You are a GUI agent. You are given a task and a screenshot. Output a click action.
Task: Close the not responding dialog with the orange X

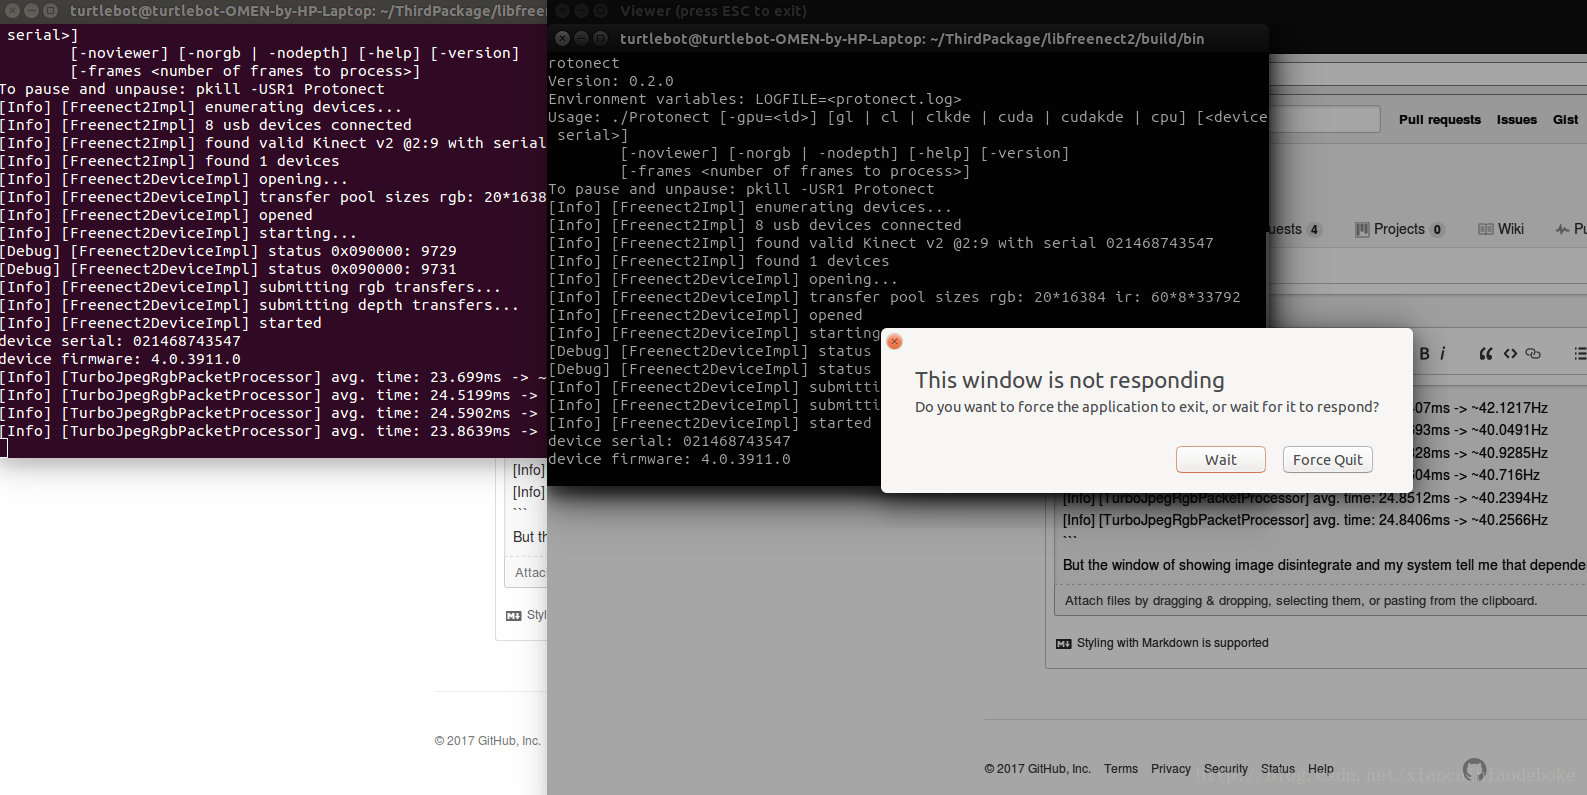tap(895, 342)
